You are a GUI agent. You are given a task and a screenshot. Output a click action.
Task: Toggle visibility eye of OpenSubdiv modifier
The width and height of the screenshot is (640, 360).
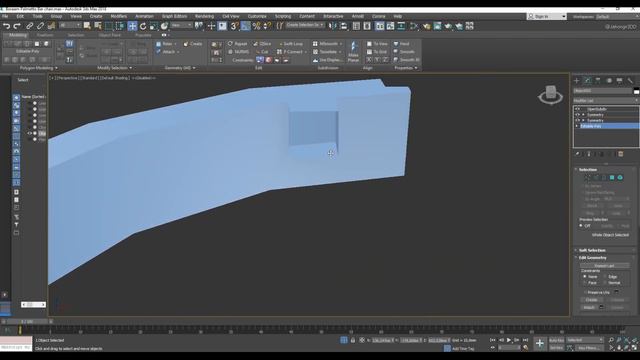click(x=577, y=109)
